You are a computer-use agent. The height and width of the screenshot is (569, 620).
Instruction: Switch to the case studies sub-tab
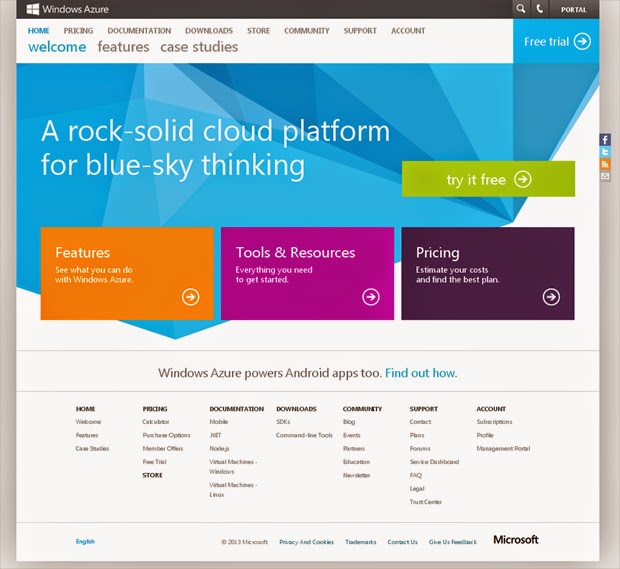pos(199,47)
